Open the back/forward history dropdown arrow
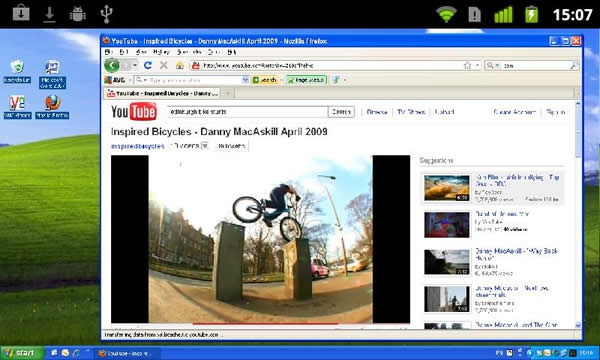 (x=135, y=65)
